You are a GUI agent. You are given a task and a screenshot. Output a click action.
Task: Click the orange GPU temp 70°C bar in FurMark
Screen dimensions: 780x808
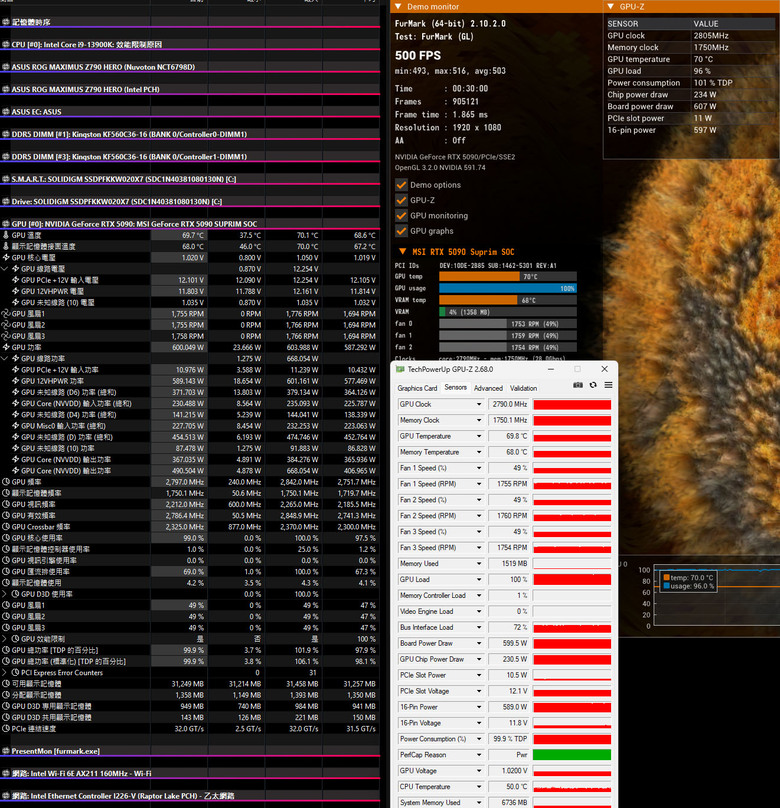pos(479,277)
